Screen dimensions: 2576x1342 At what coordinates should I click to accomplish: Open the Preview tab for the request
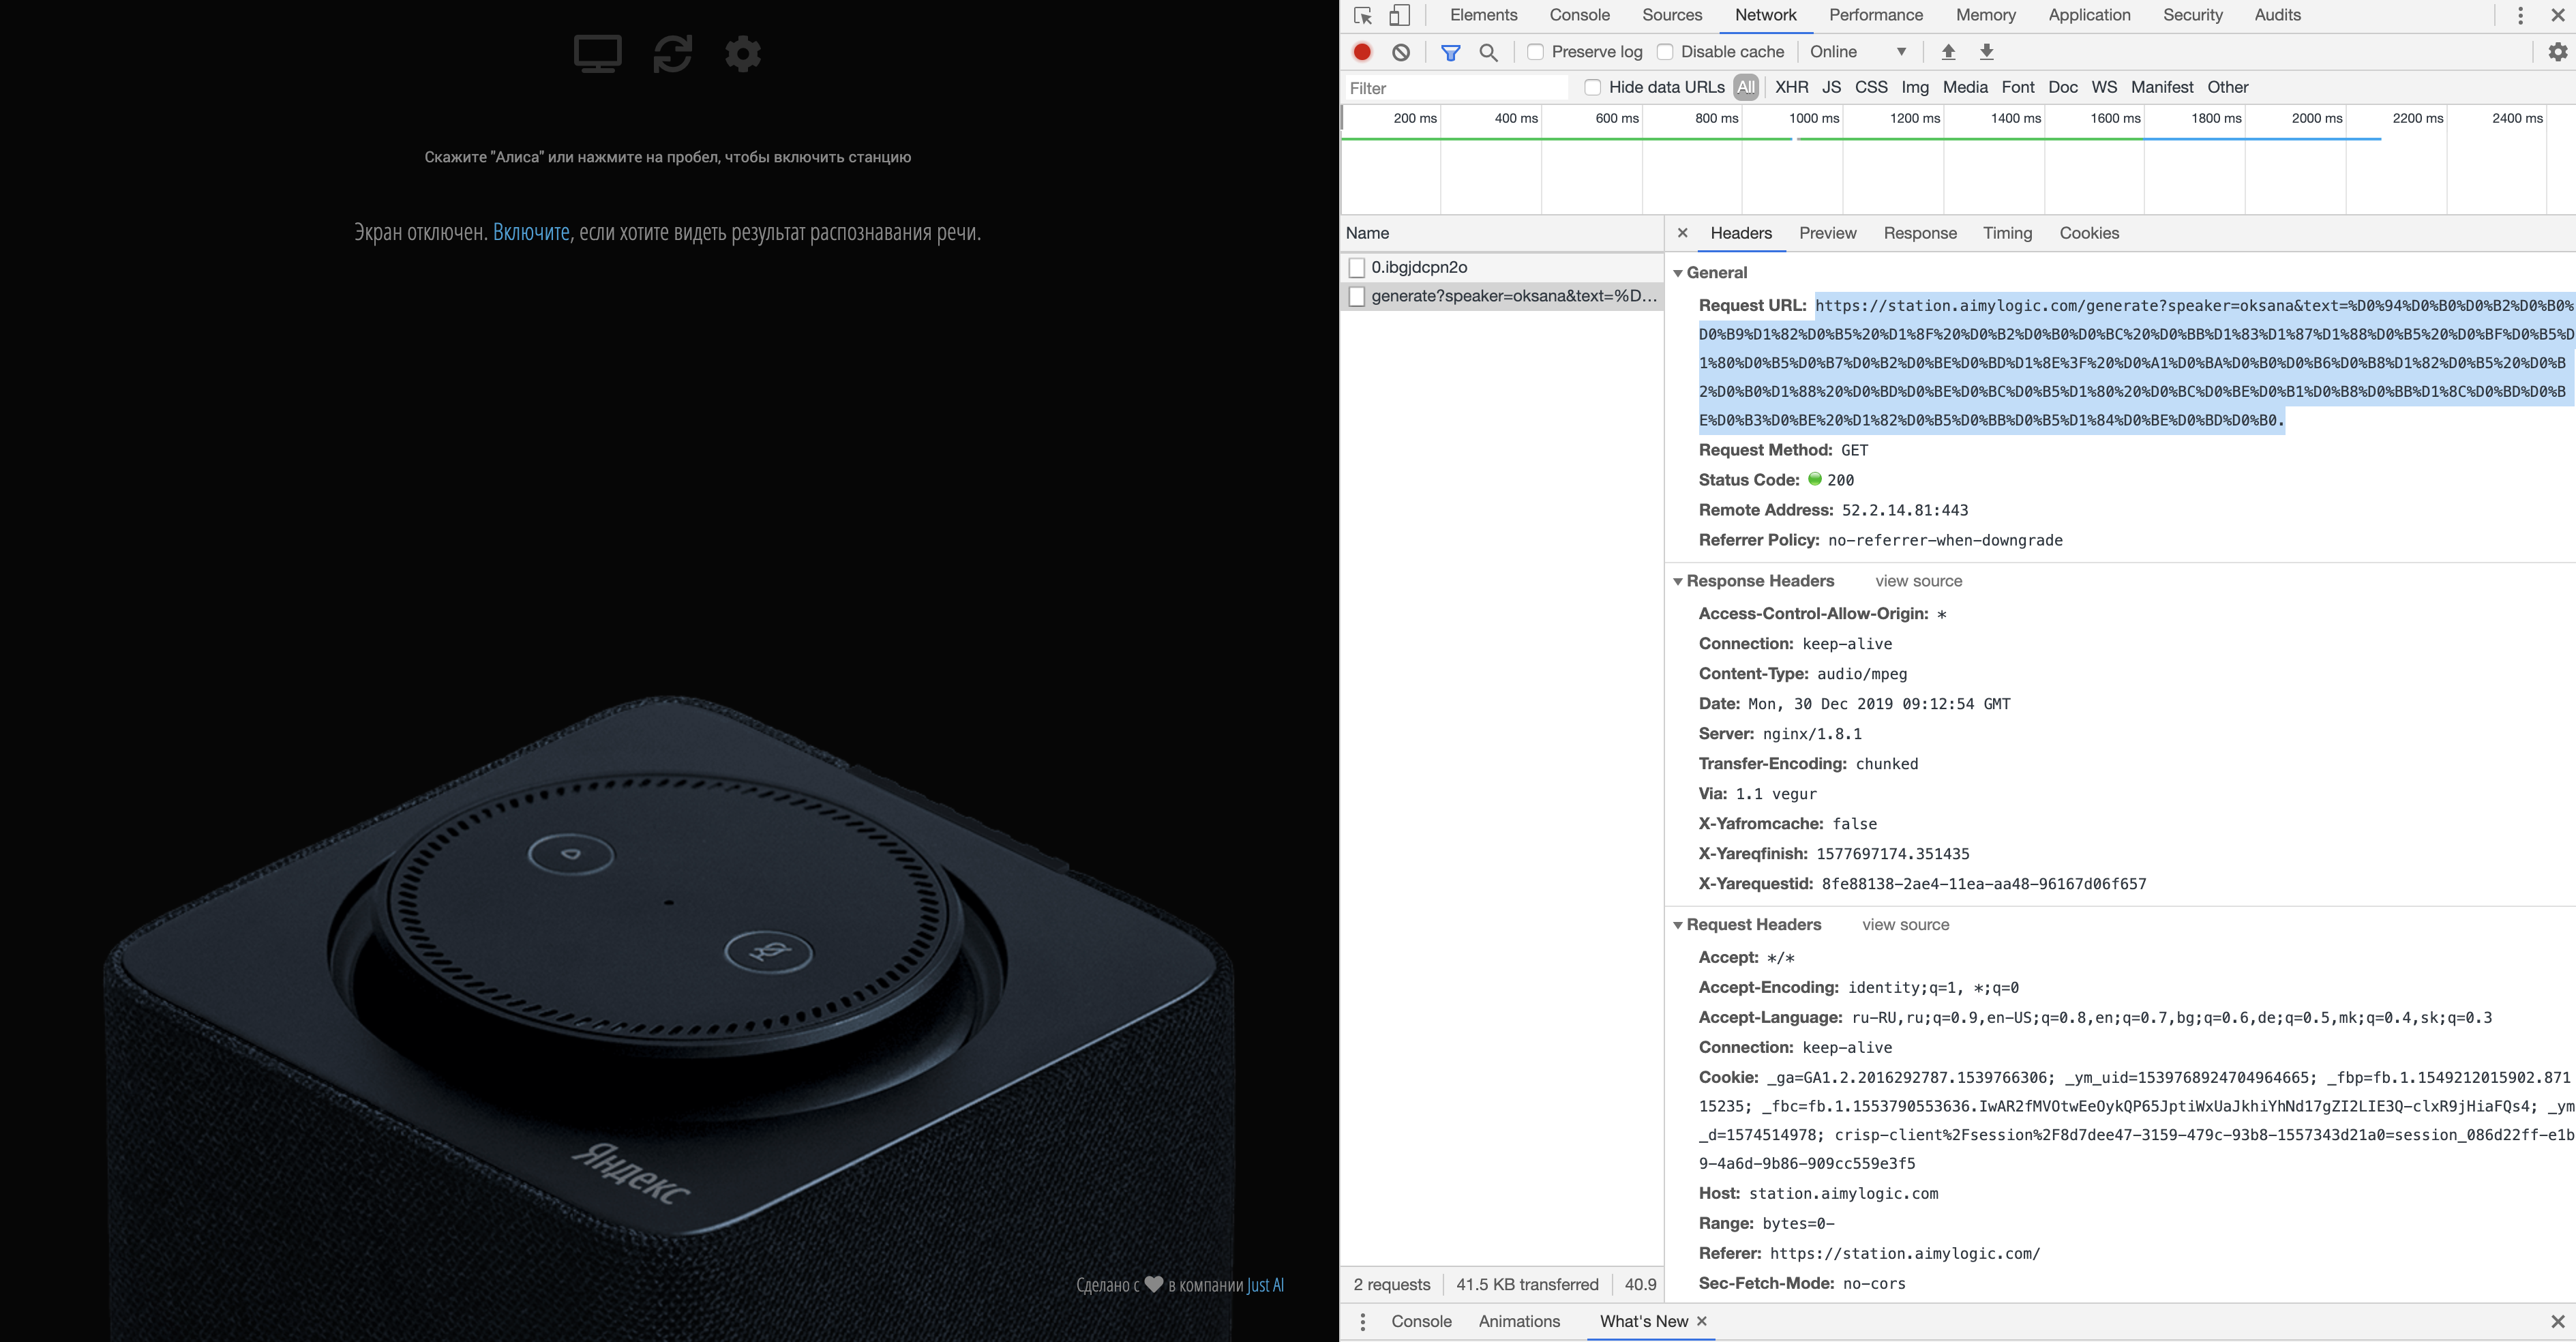pyautogui.click(x=1828, y=233)
